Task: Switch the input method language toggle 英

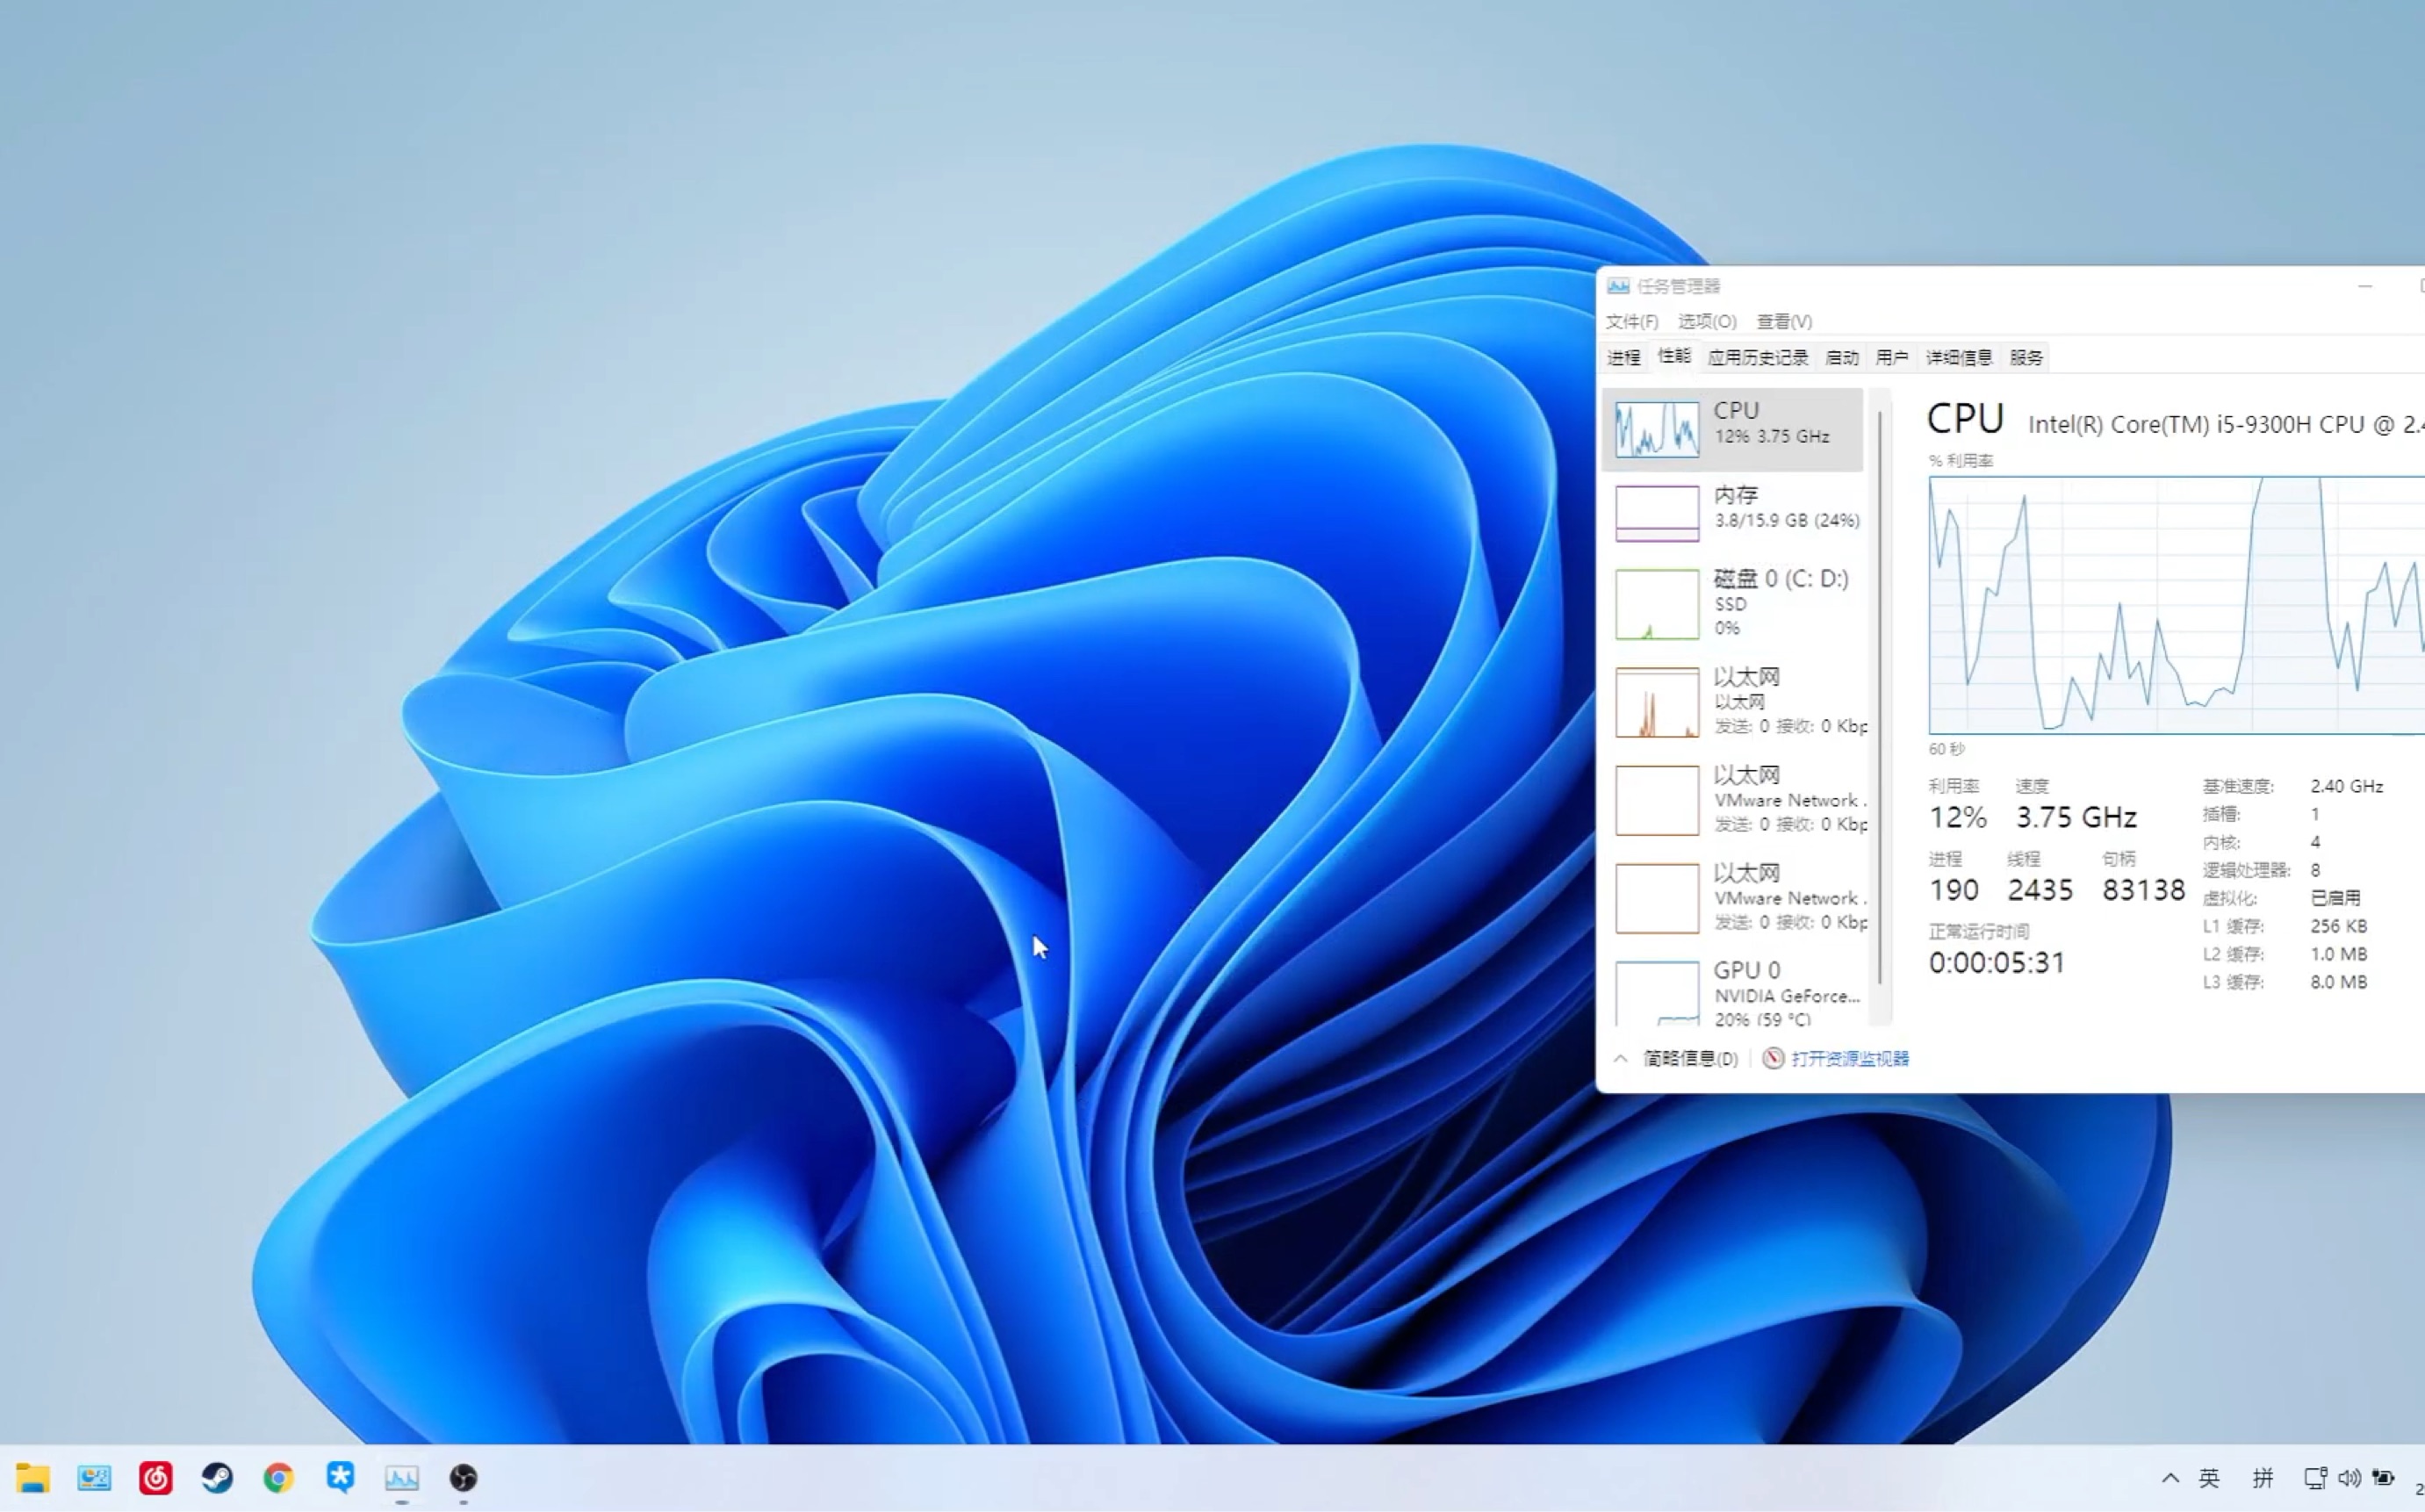Action: tap(2211, 1478)
